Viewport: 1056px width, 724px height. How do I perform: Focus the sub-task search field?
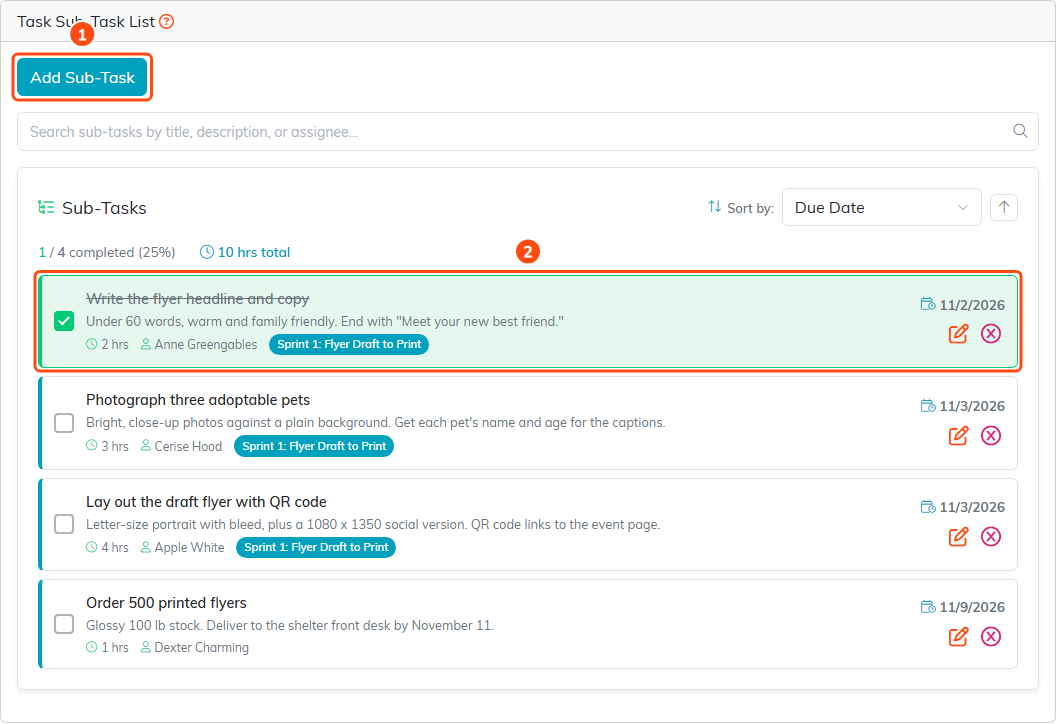[527, 131]
